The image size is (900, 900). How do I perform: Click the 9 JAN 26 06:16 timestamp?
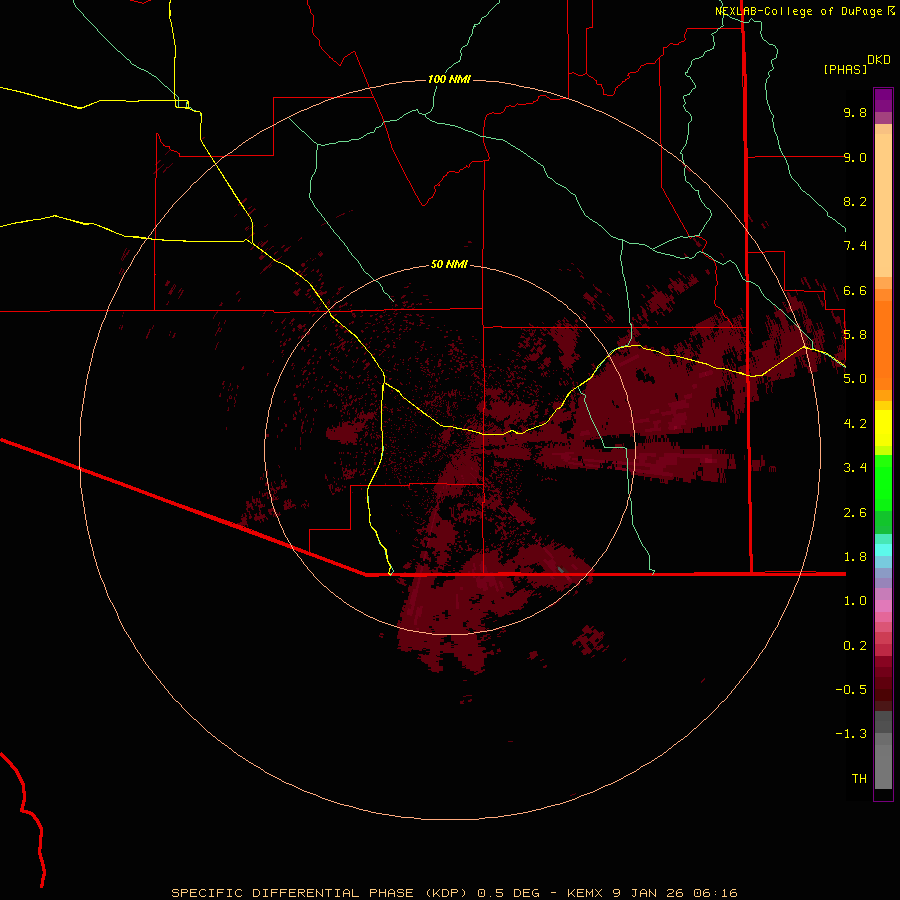(675, 893)
